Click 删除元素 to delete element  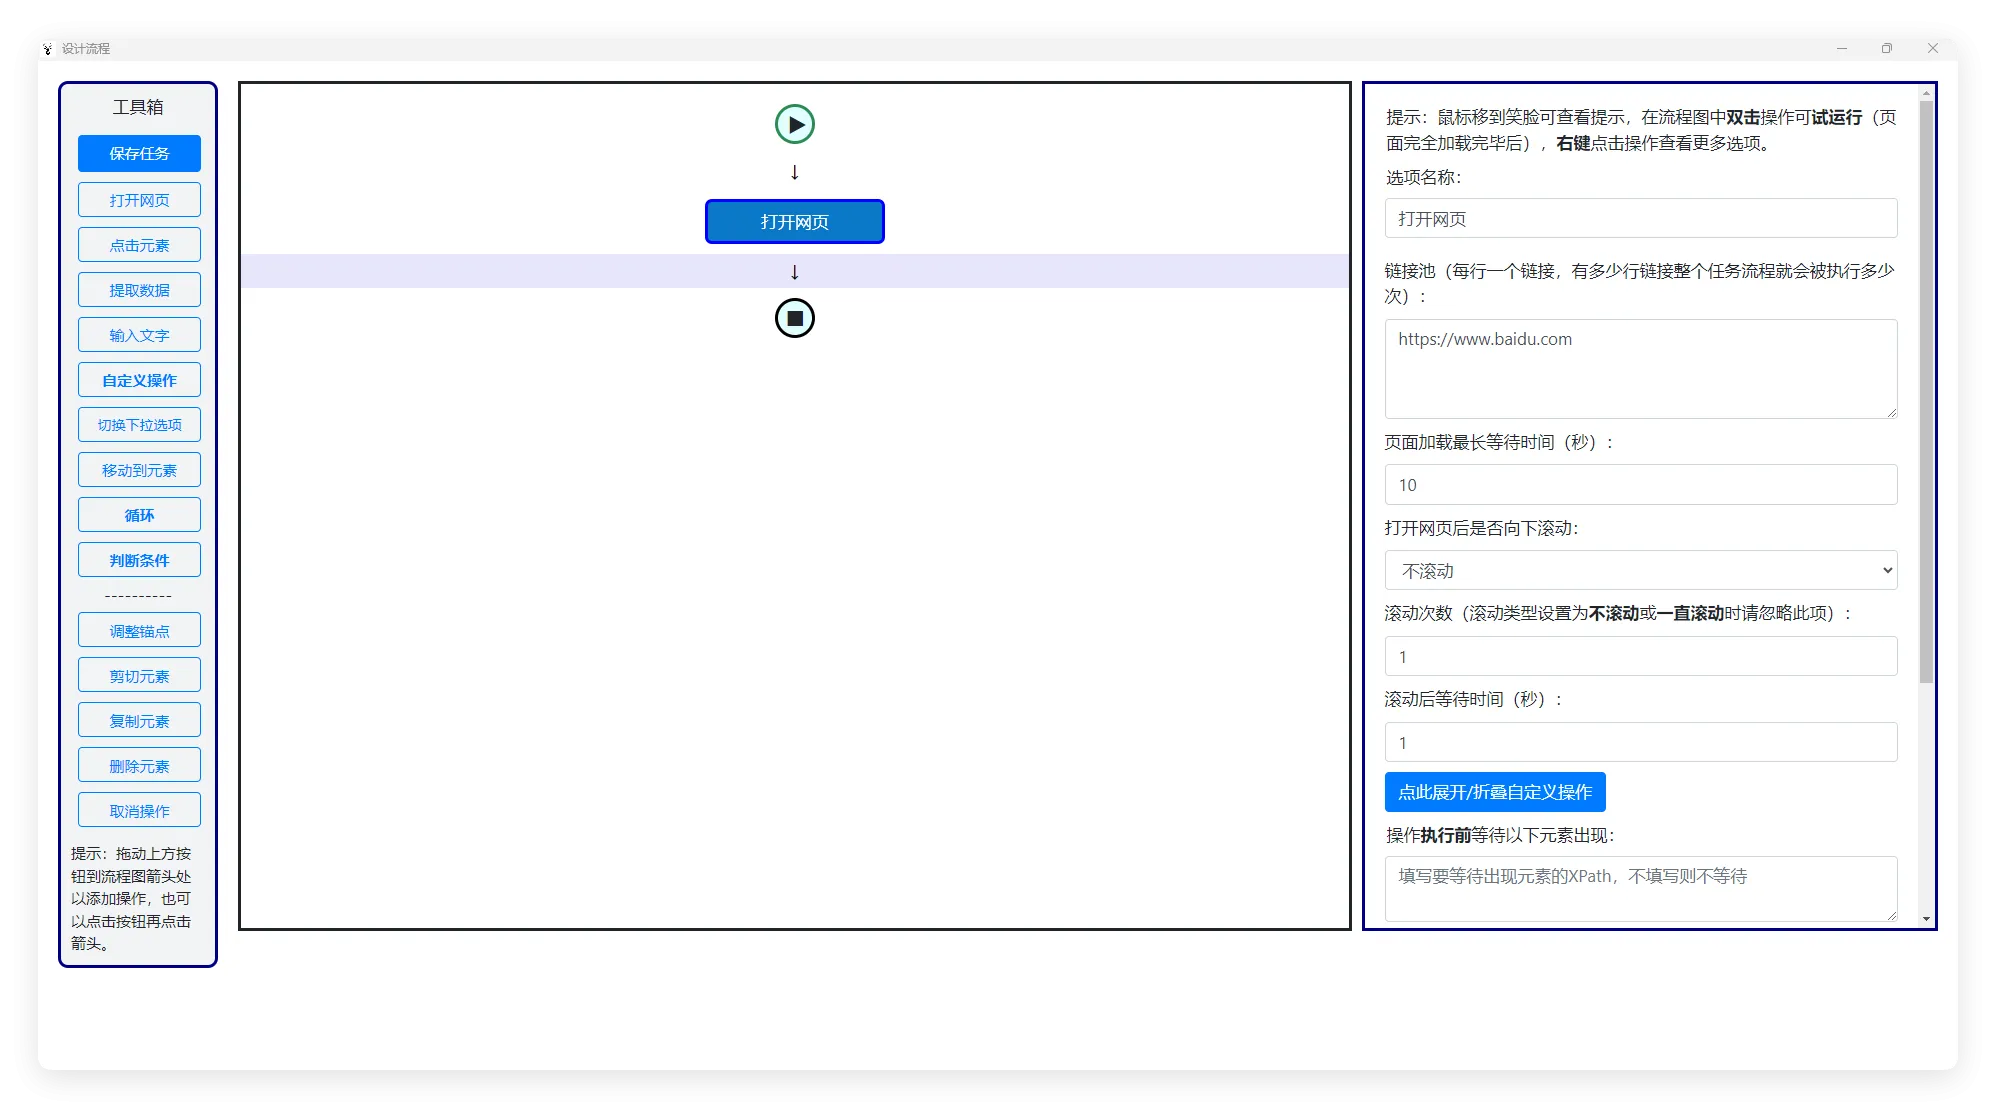(x=139, y=764)
